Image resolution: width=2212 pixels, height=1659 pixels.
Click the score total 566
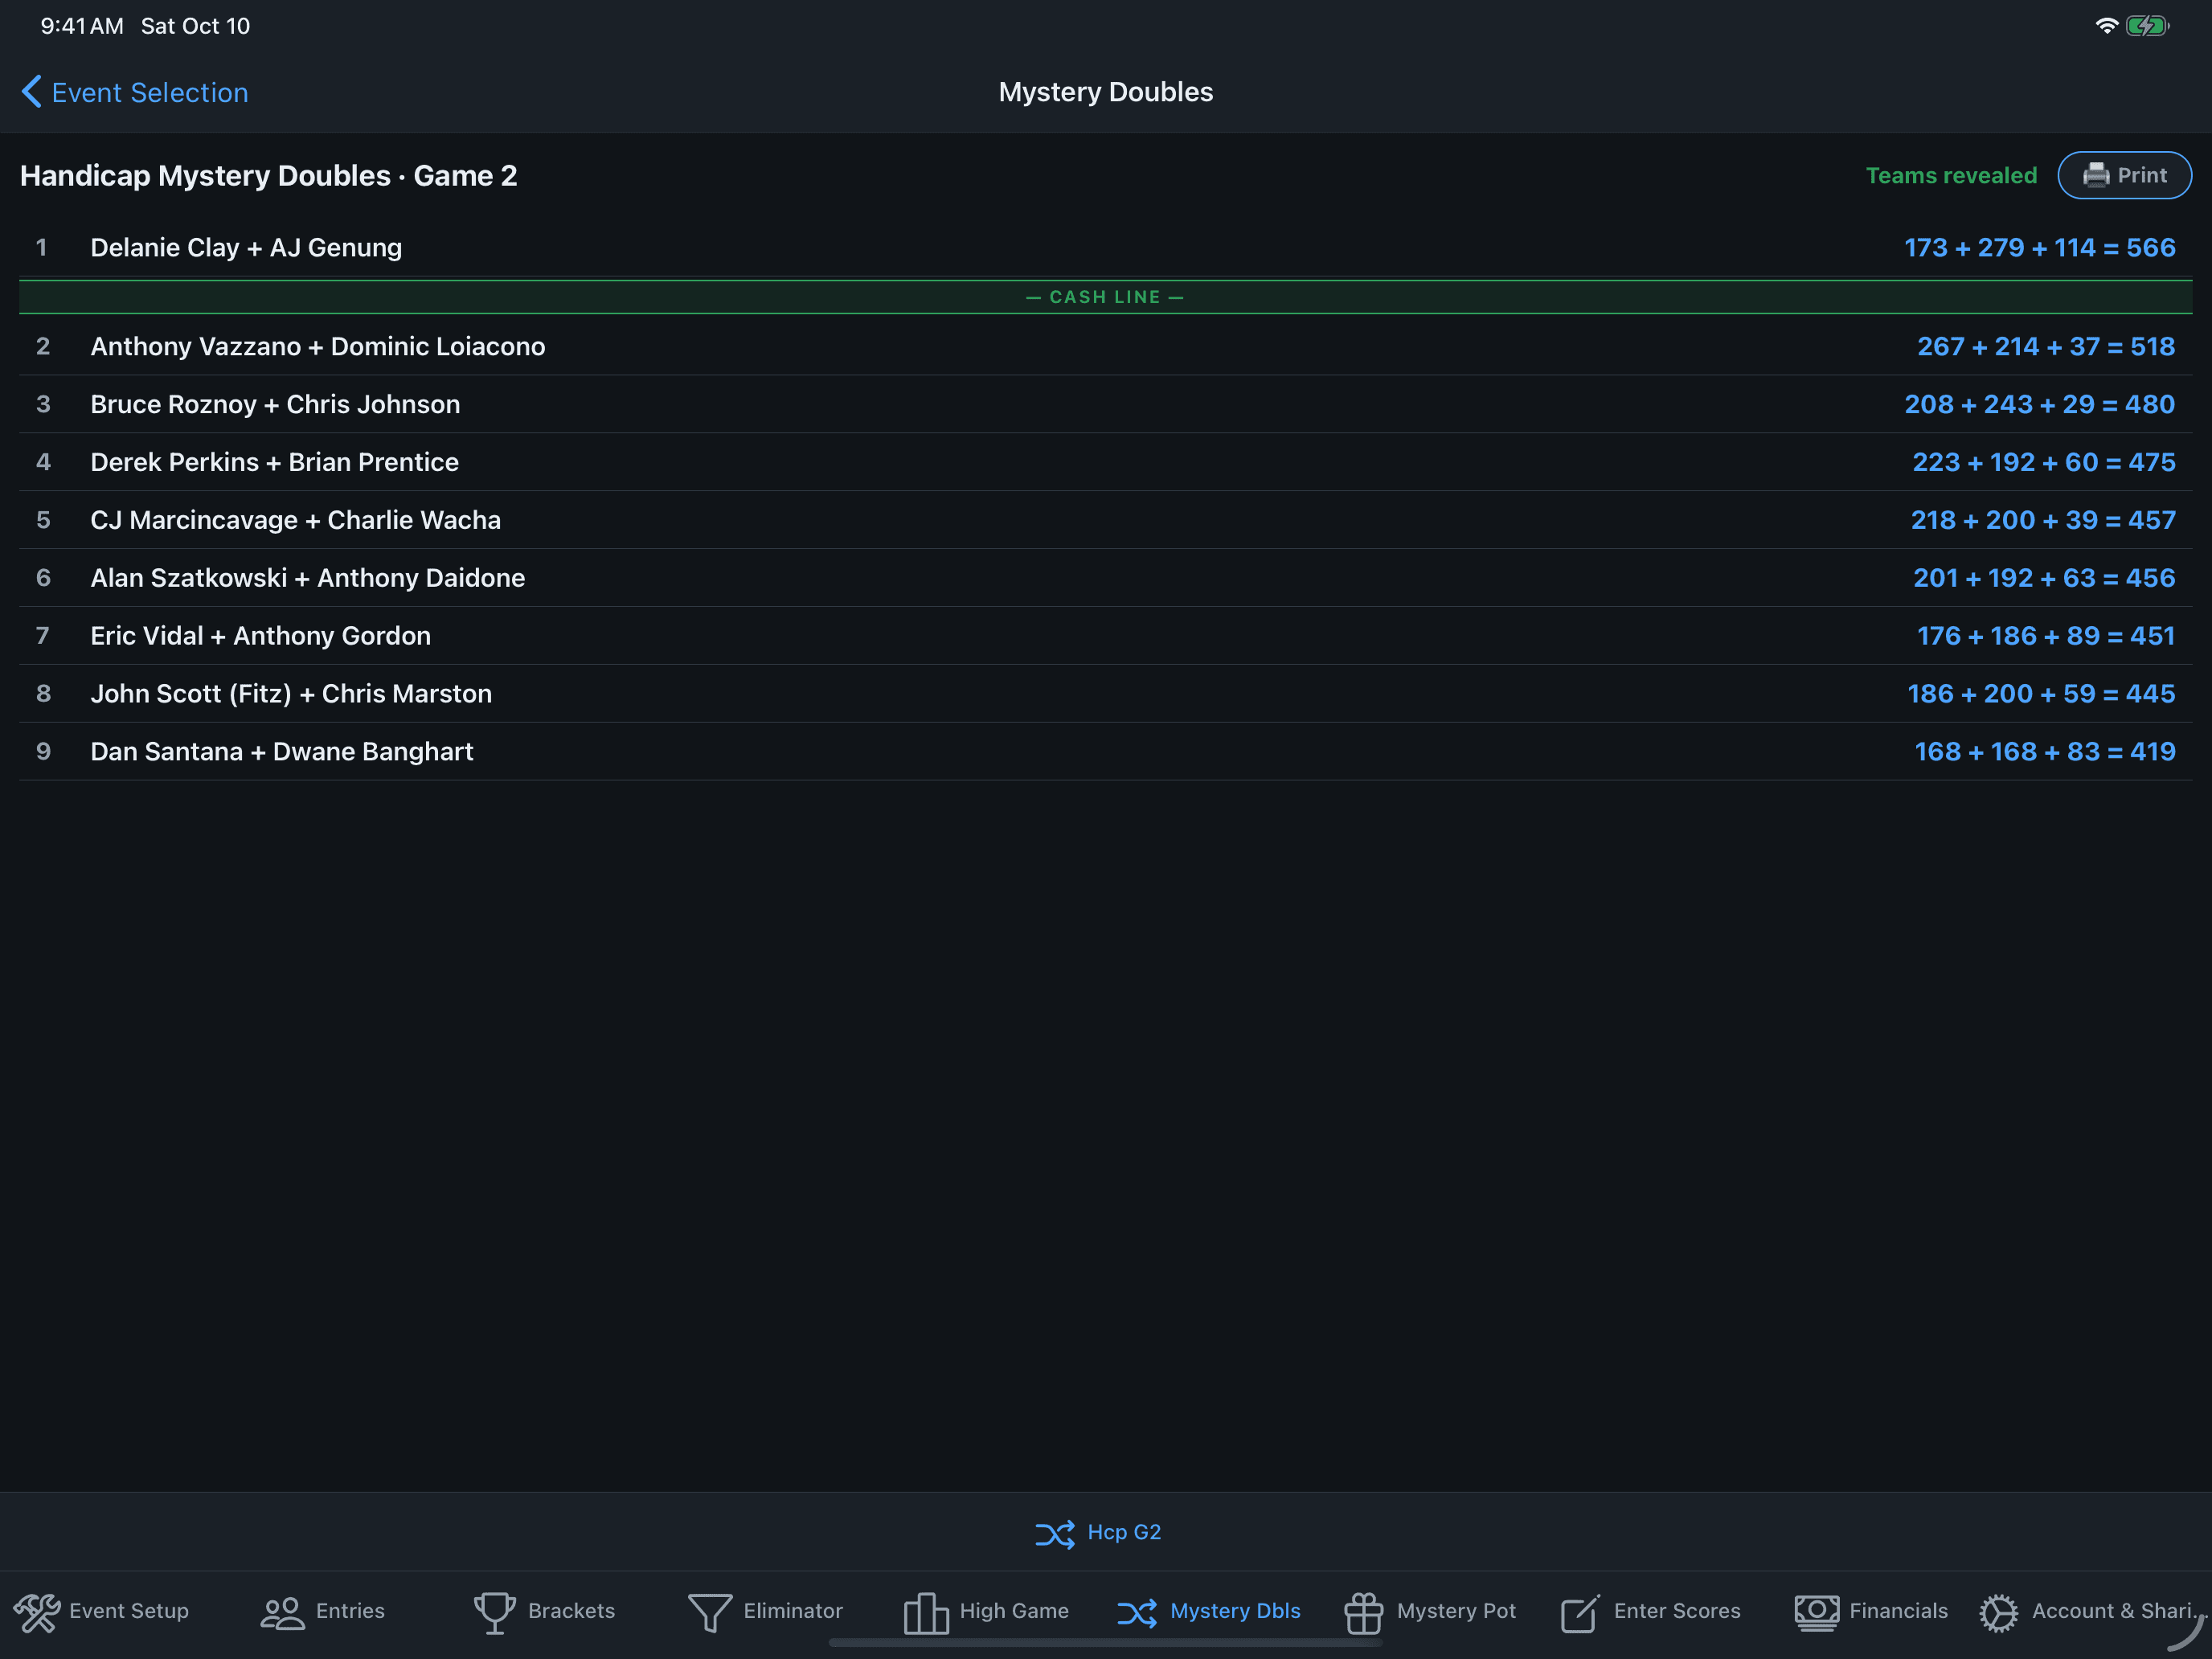tap(2150, 247)
